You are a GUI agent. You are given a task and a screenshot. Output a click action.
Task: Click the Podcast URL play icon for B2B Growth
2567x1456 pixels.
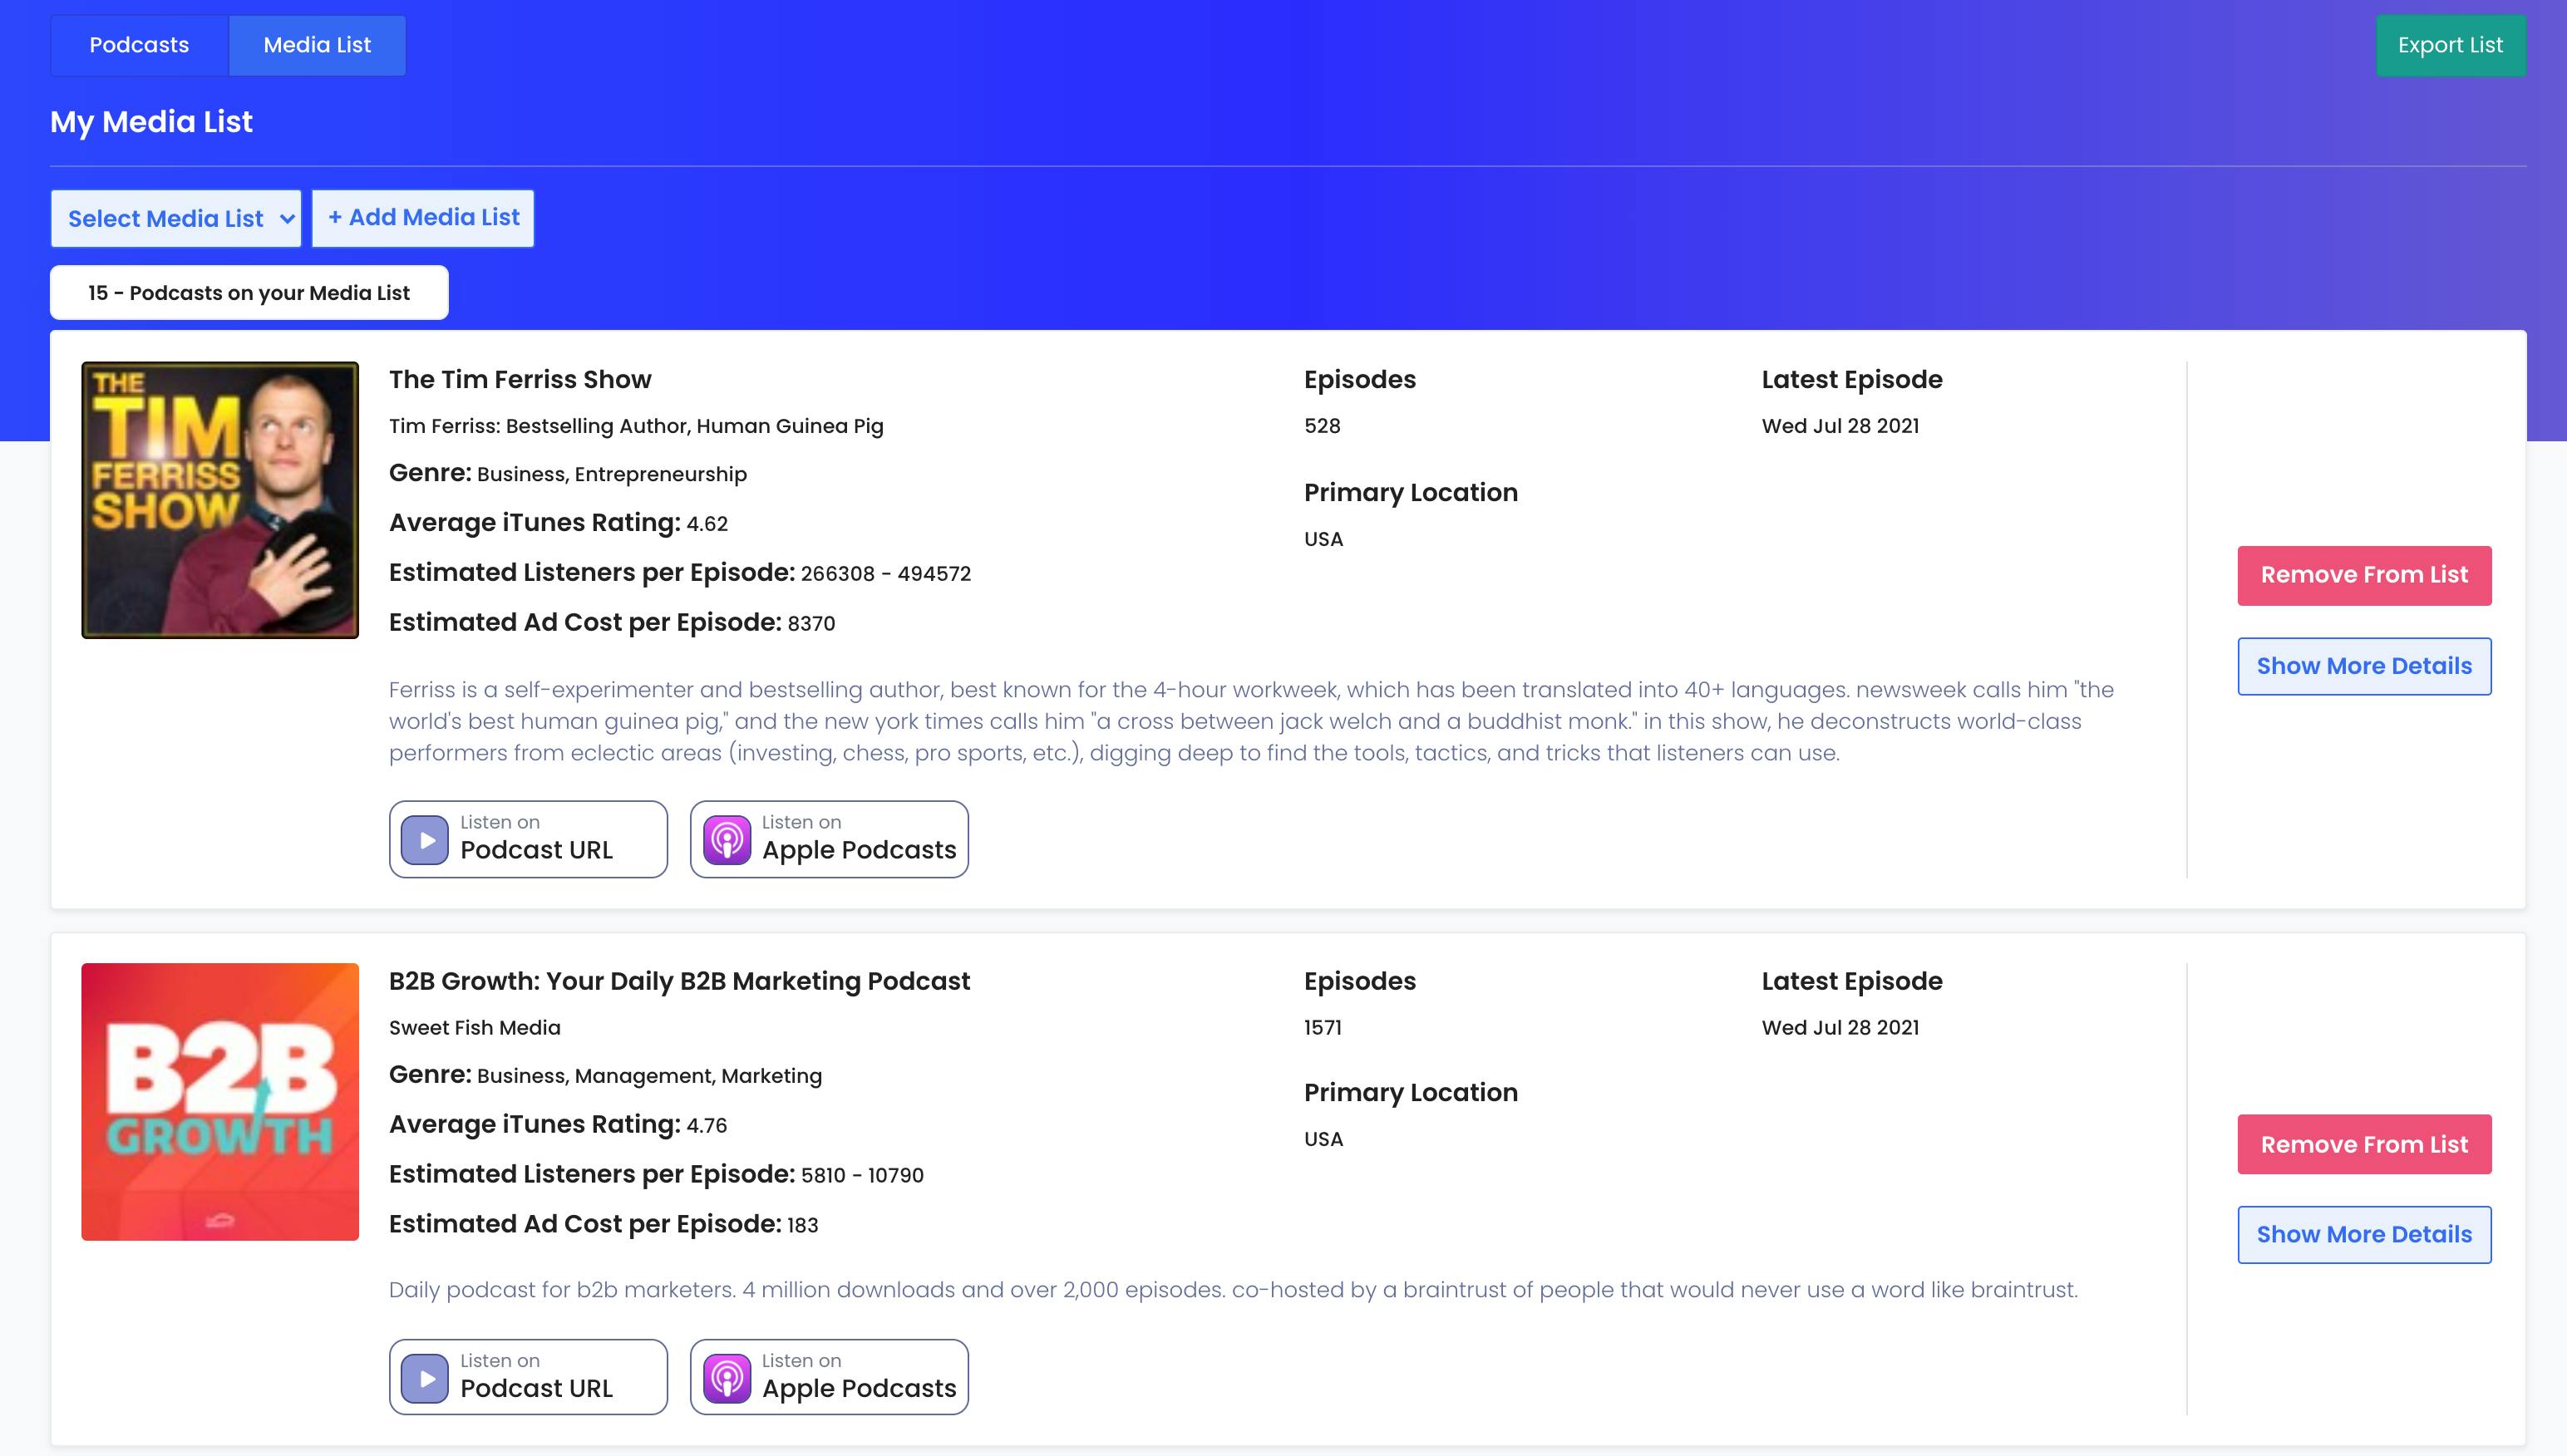[425, 1379]
